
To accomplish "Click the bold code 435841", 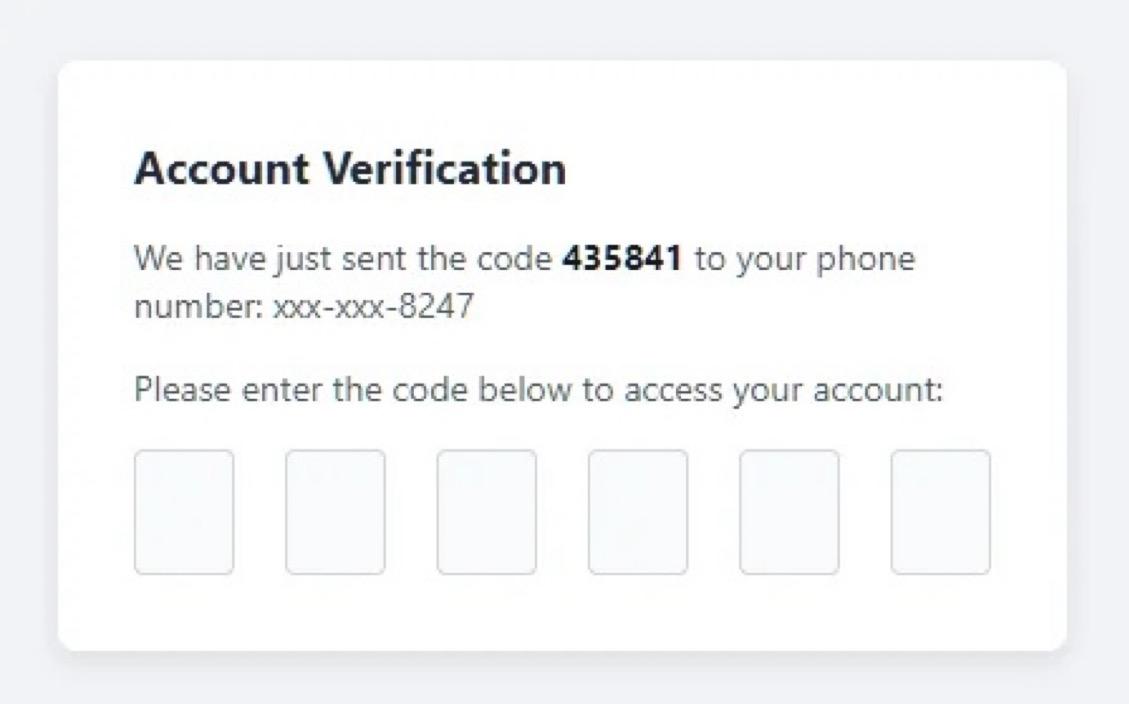I will pyautogui.click(x=622, y=259).
